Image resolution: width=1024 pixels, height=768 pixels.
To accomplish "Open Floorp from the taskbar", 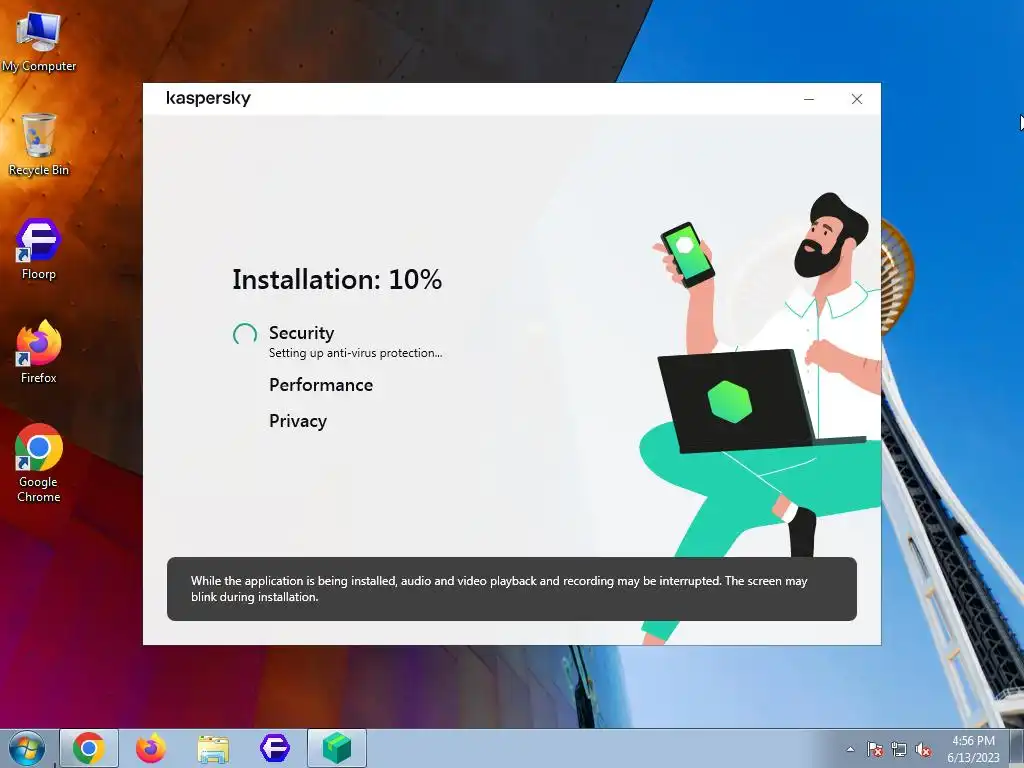I will coord(275,748).
